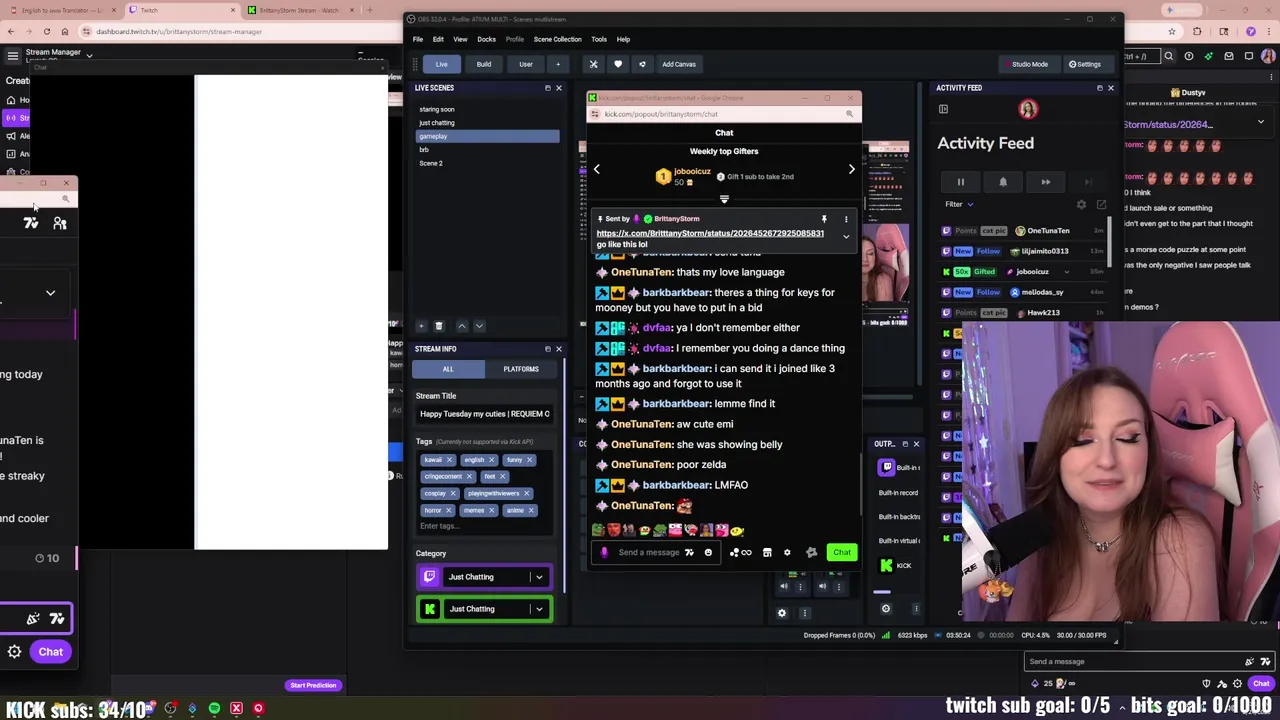Skip forward in the Activity Feed

[x=1046, y=182]
